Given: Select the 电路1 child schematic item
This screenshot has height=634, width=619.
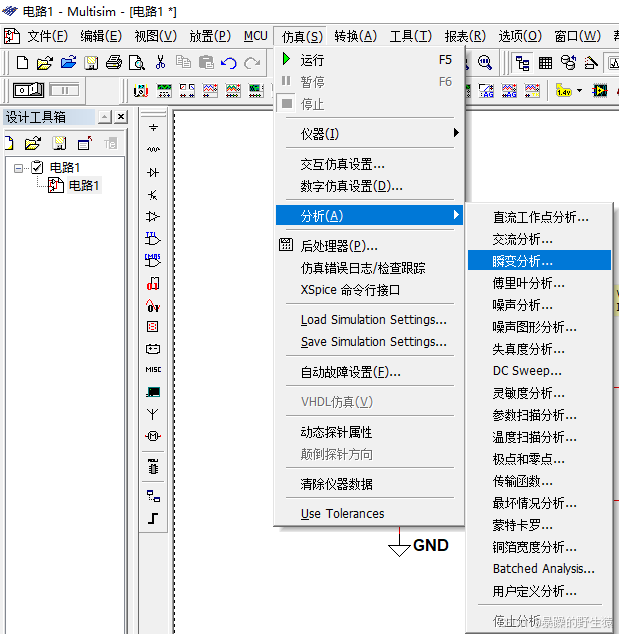Looking at the screenshot, I should pyautogui.click(x=84, y=186).
